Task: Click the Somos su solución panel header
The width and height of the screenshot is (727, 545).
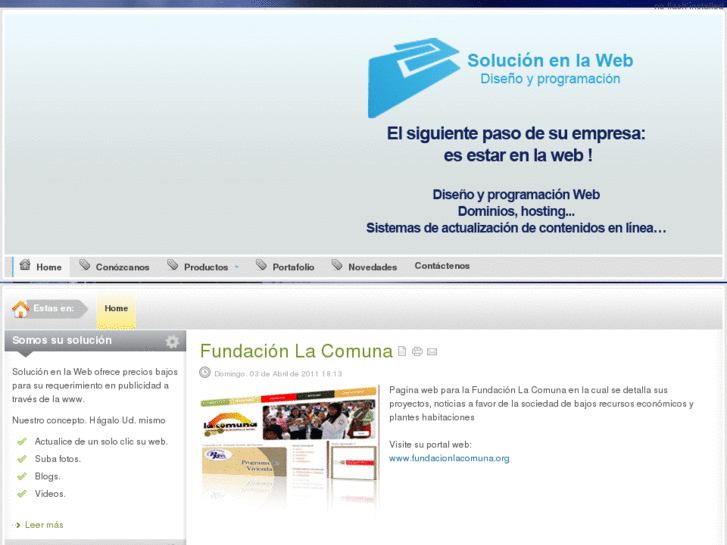Action: pos(95,340)
